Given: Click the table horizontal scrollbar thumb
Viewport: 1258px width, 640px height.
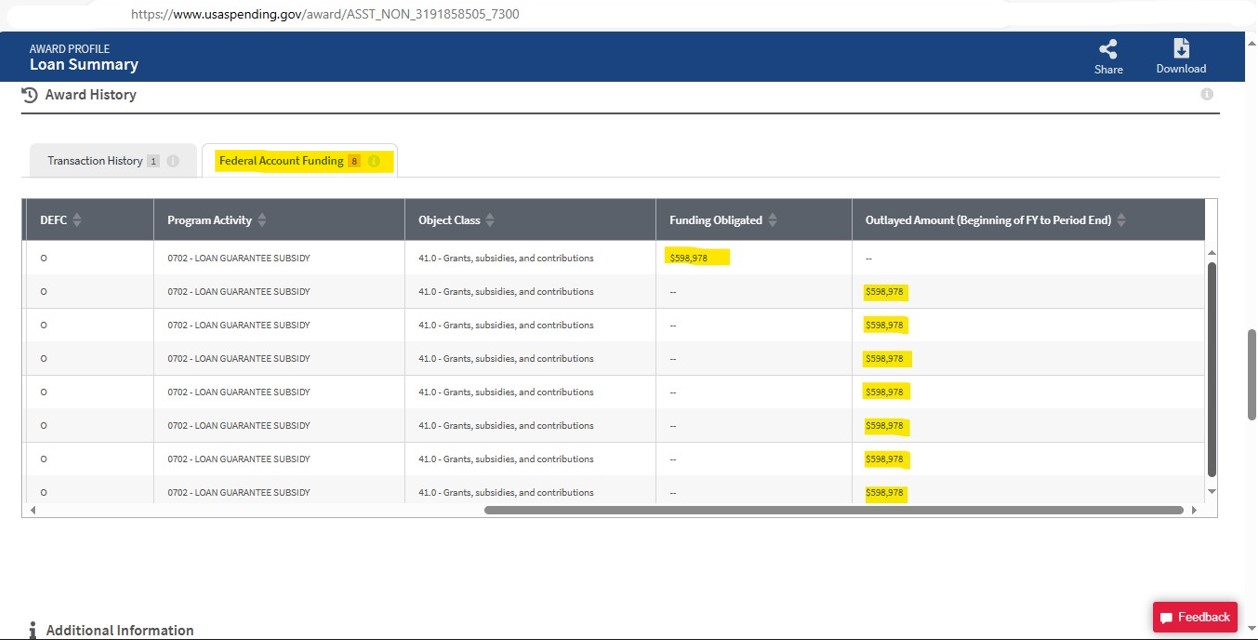Looking at the screenshot, I should 834,510.
